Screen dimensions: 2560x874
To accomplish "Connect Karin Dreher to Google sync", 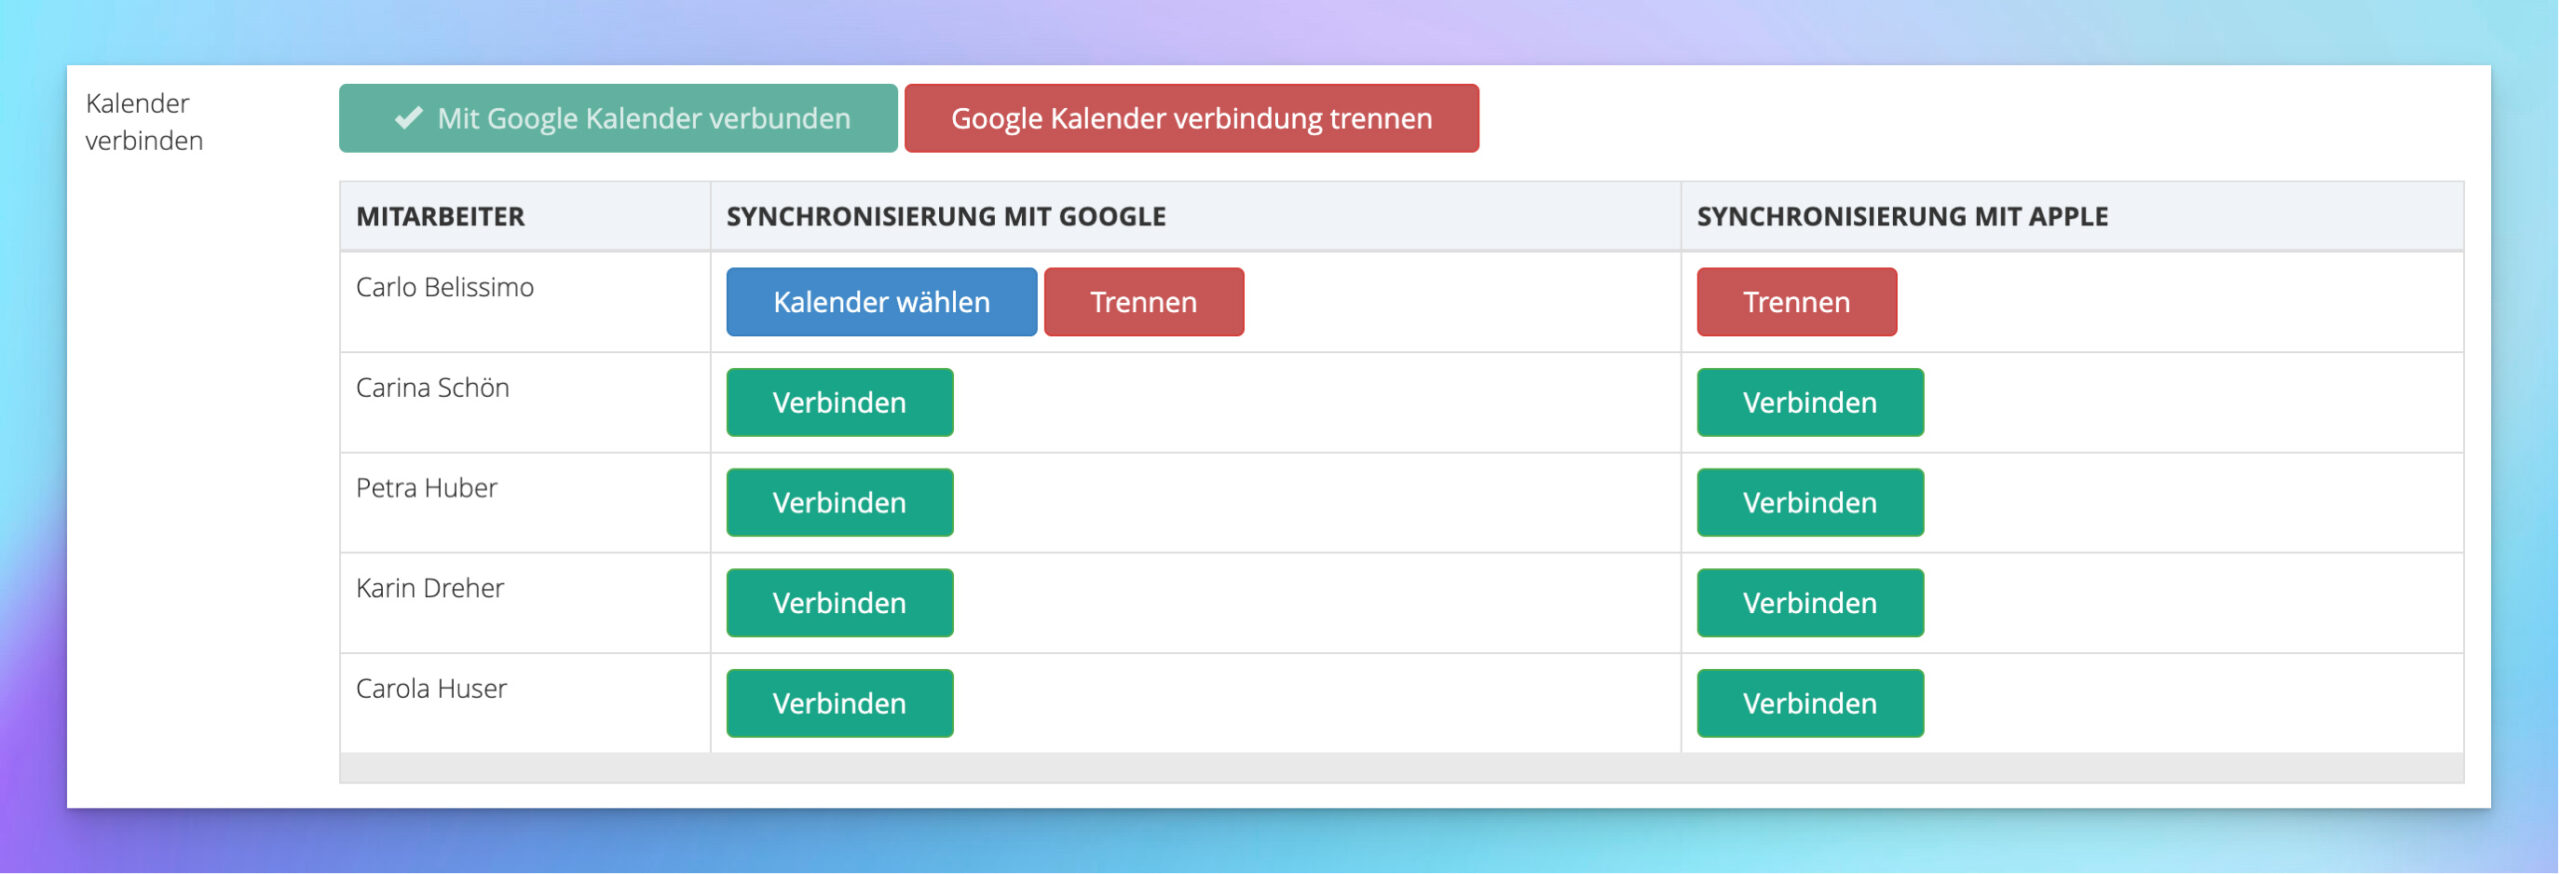I will point(839,603).
